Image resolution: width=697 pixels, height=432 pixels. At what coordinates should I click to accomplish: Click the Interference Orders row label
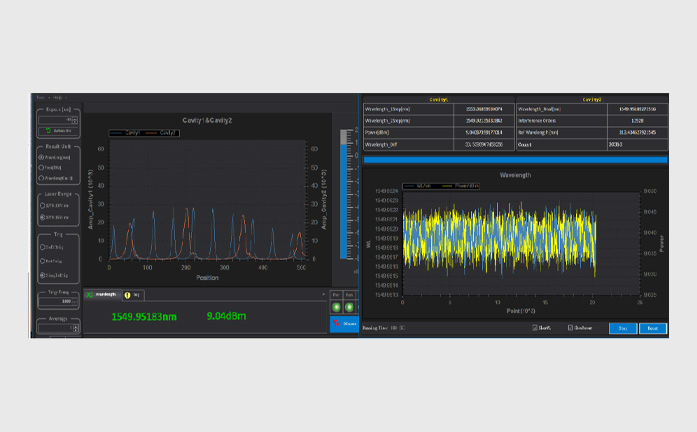click(x=537, y=121)
